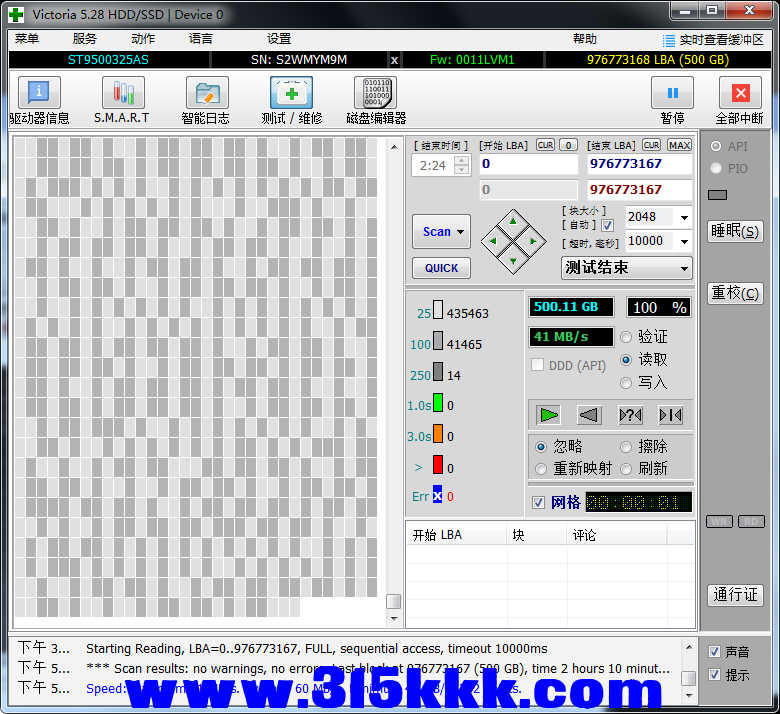Open the 驱动器信息 drive info icon
The image size is (780, 714).
39,93
